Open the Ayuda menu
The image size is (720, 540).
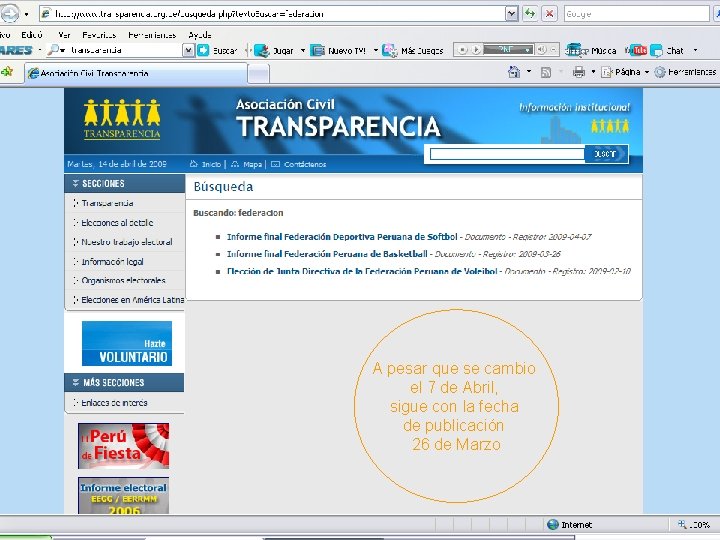pos(200,35)
